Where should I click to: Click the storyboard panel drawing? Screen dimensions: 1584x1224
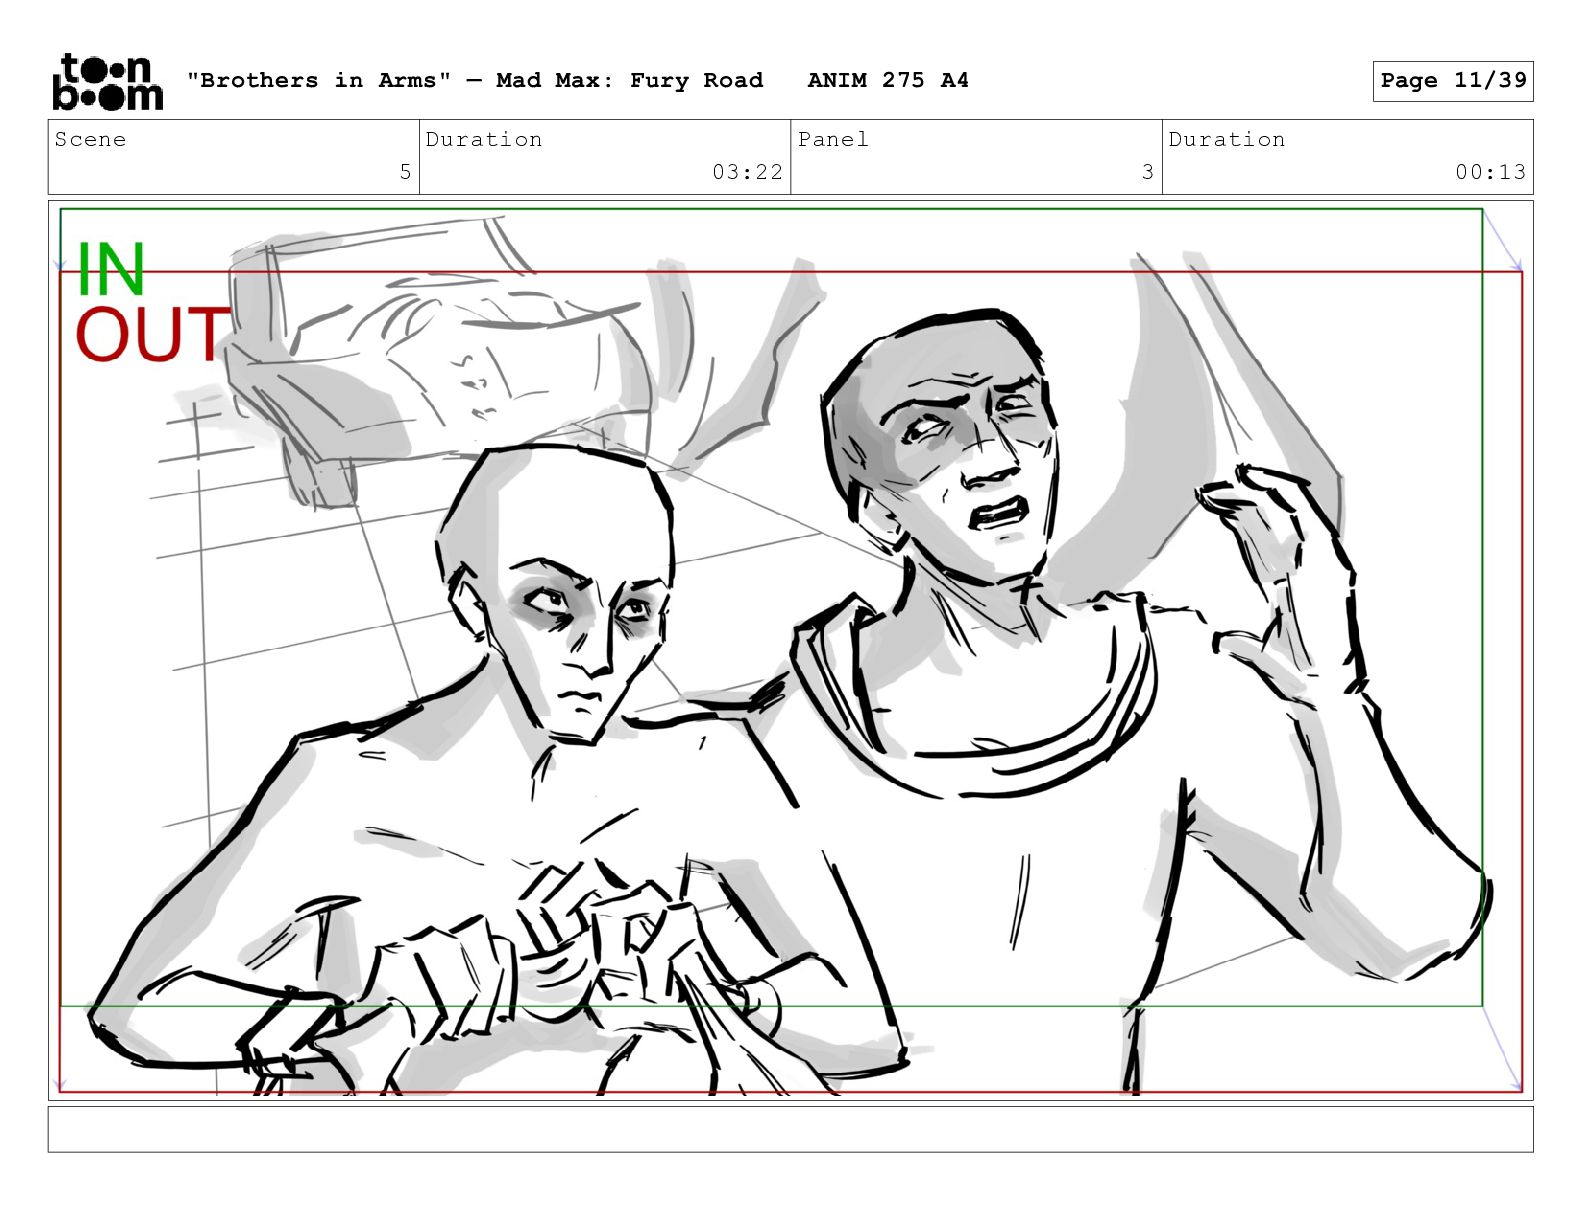point(790,650)
